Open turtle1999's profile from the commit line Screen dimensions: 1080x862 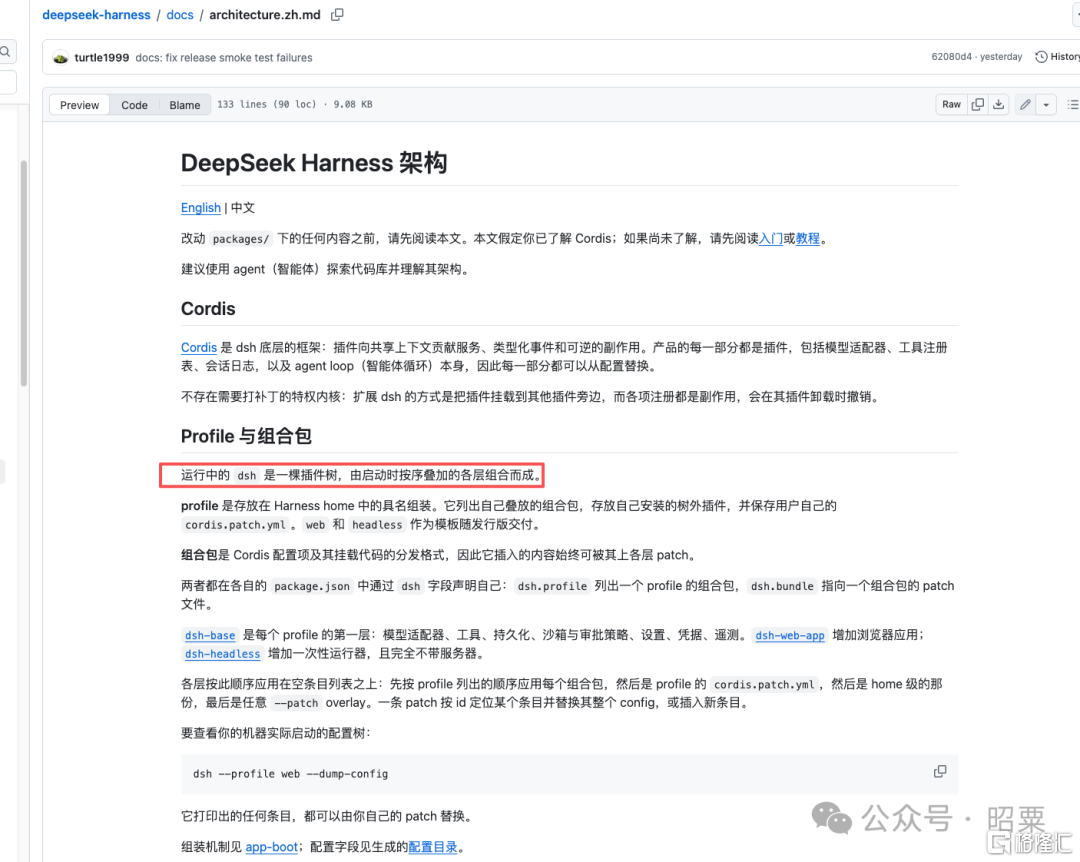pyautogui.click(x=101, y=57)
